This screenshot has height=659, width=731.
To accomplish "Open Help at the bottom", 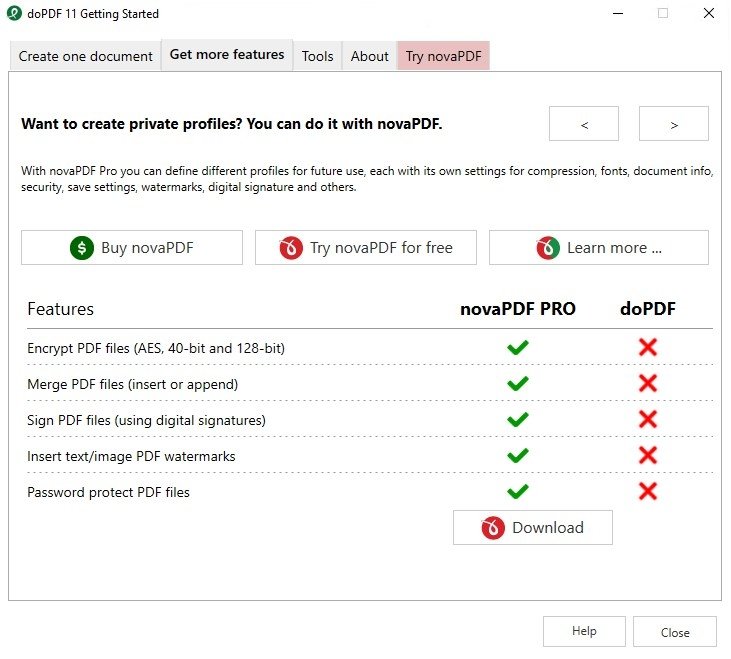I will pyautogui.click(x=584, y=632).
